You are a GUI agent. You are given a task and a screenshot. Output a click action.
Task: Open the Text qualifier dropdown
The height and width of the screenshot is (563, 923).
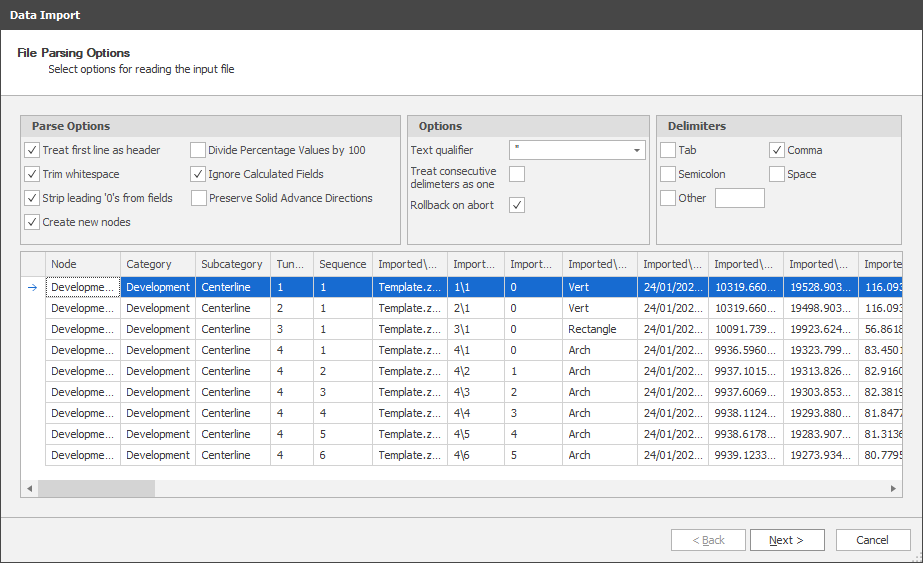636,150
